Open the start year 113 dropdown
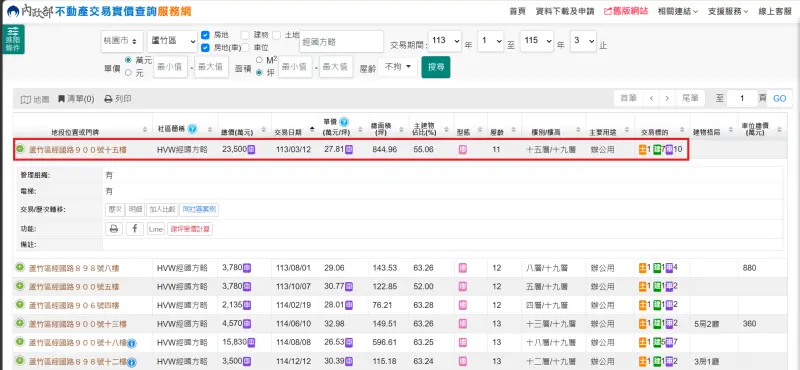 pos(445,41)
